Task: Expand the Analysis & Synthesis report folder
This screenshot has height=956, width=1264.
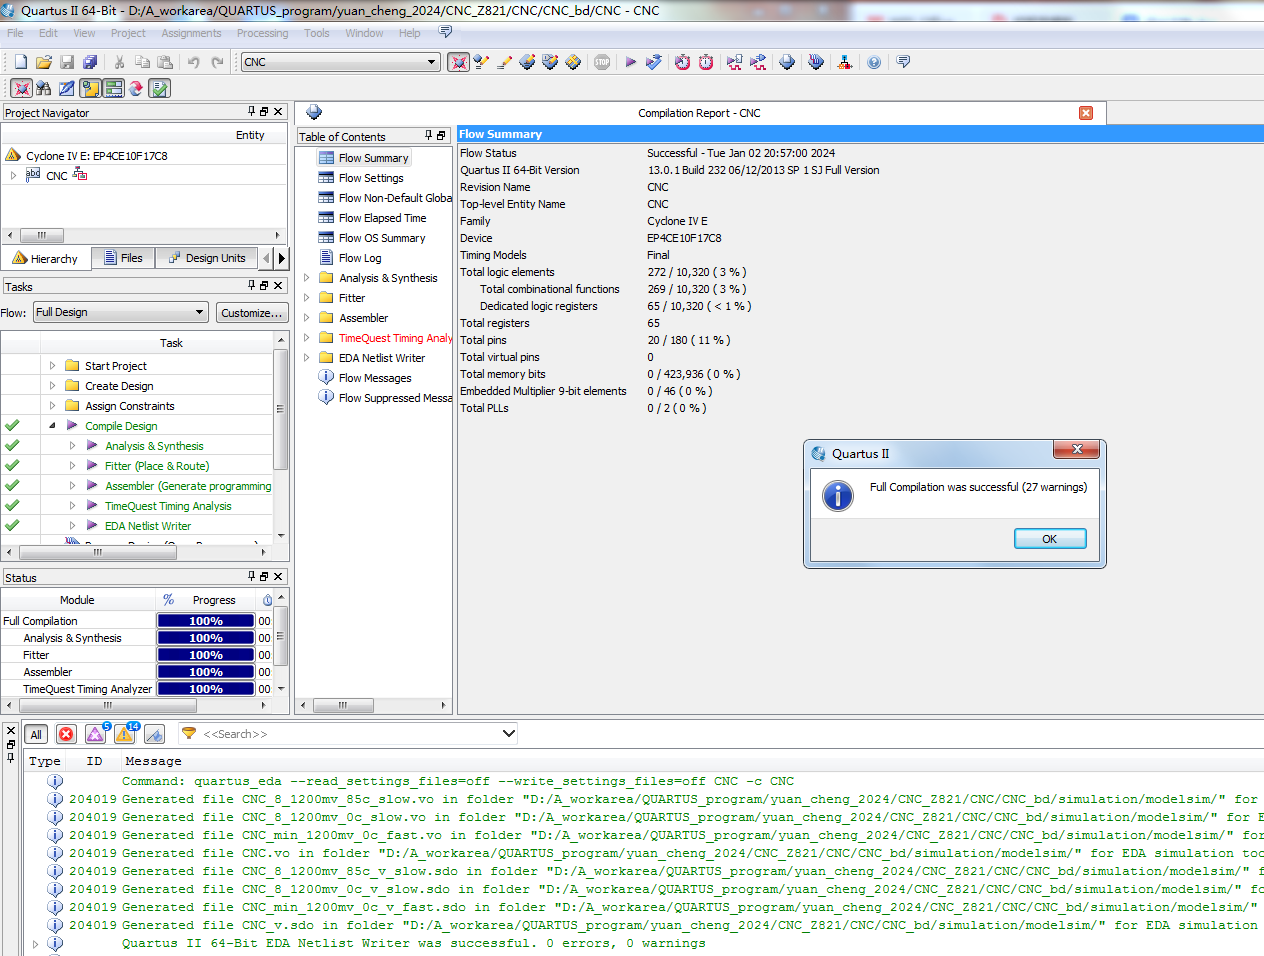Action: pos(307,278)
